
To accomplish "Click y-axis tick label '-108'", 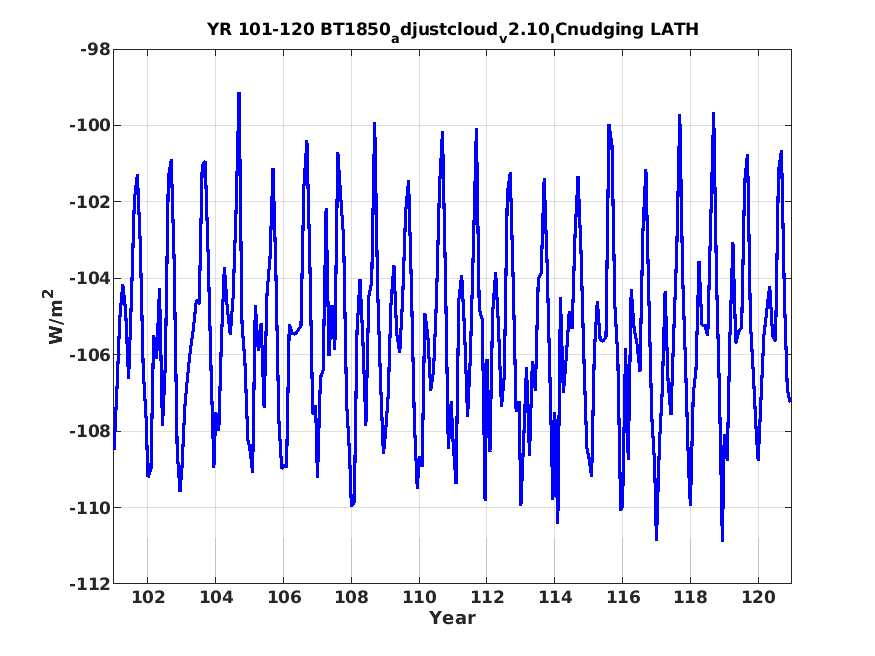I will coord(90,431).
